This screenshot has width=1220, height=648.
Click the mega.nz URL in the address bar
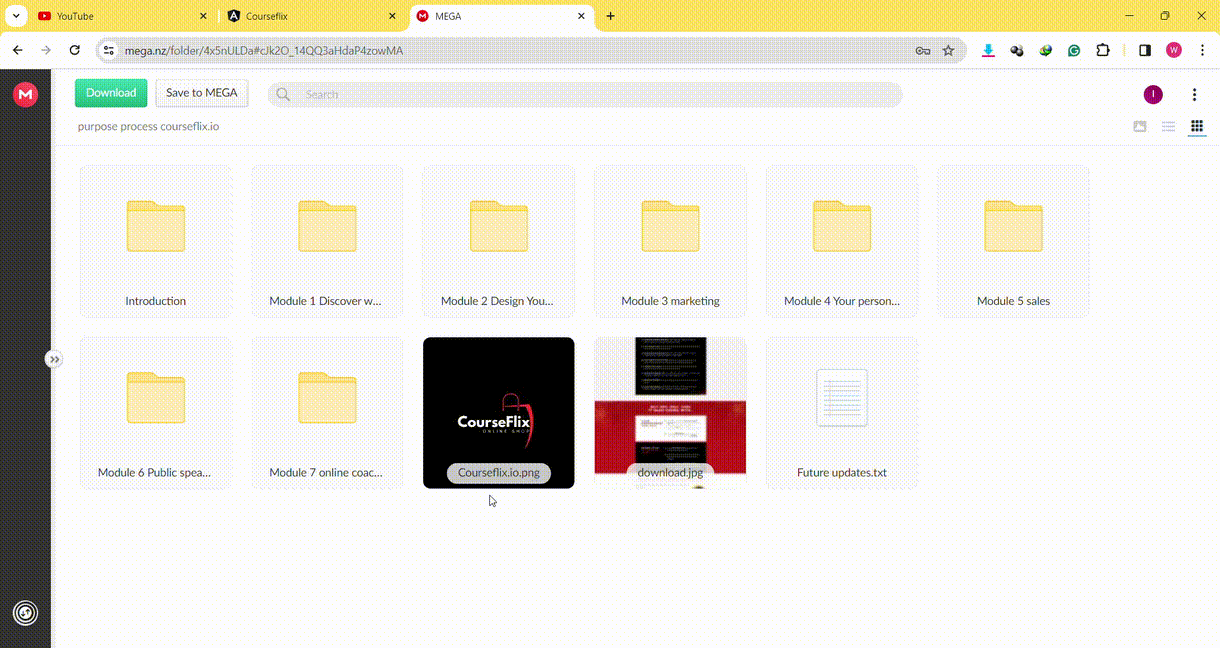click(264, 50)
